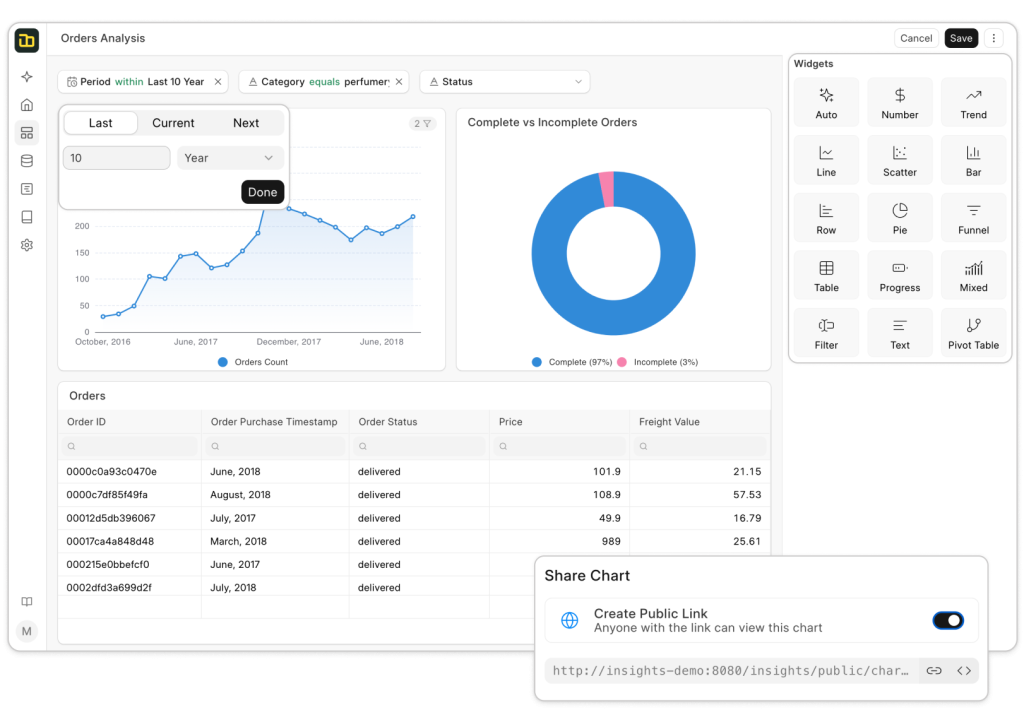Add a Pie chart widget
Screen dimensions: 1024x710
click(899, 217)
